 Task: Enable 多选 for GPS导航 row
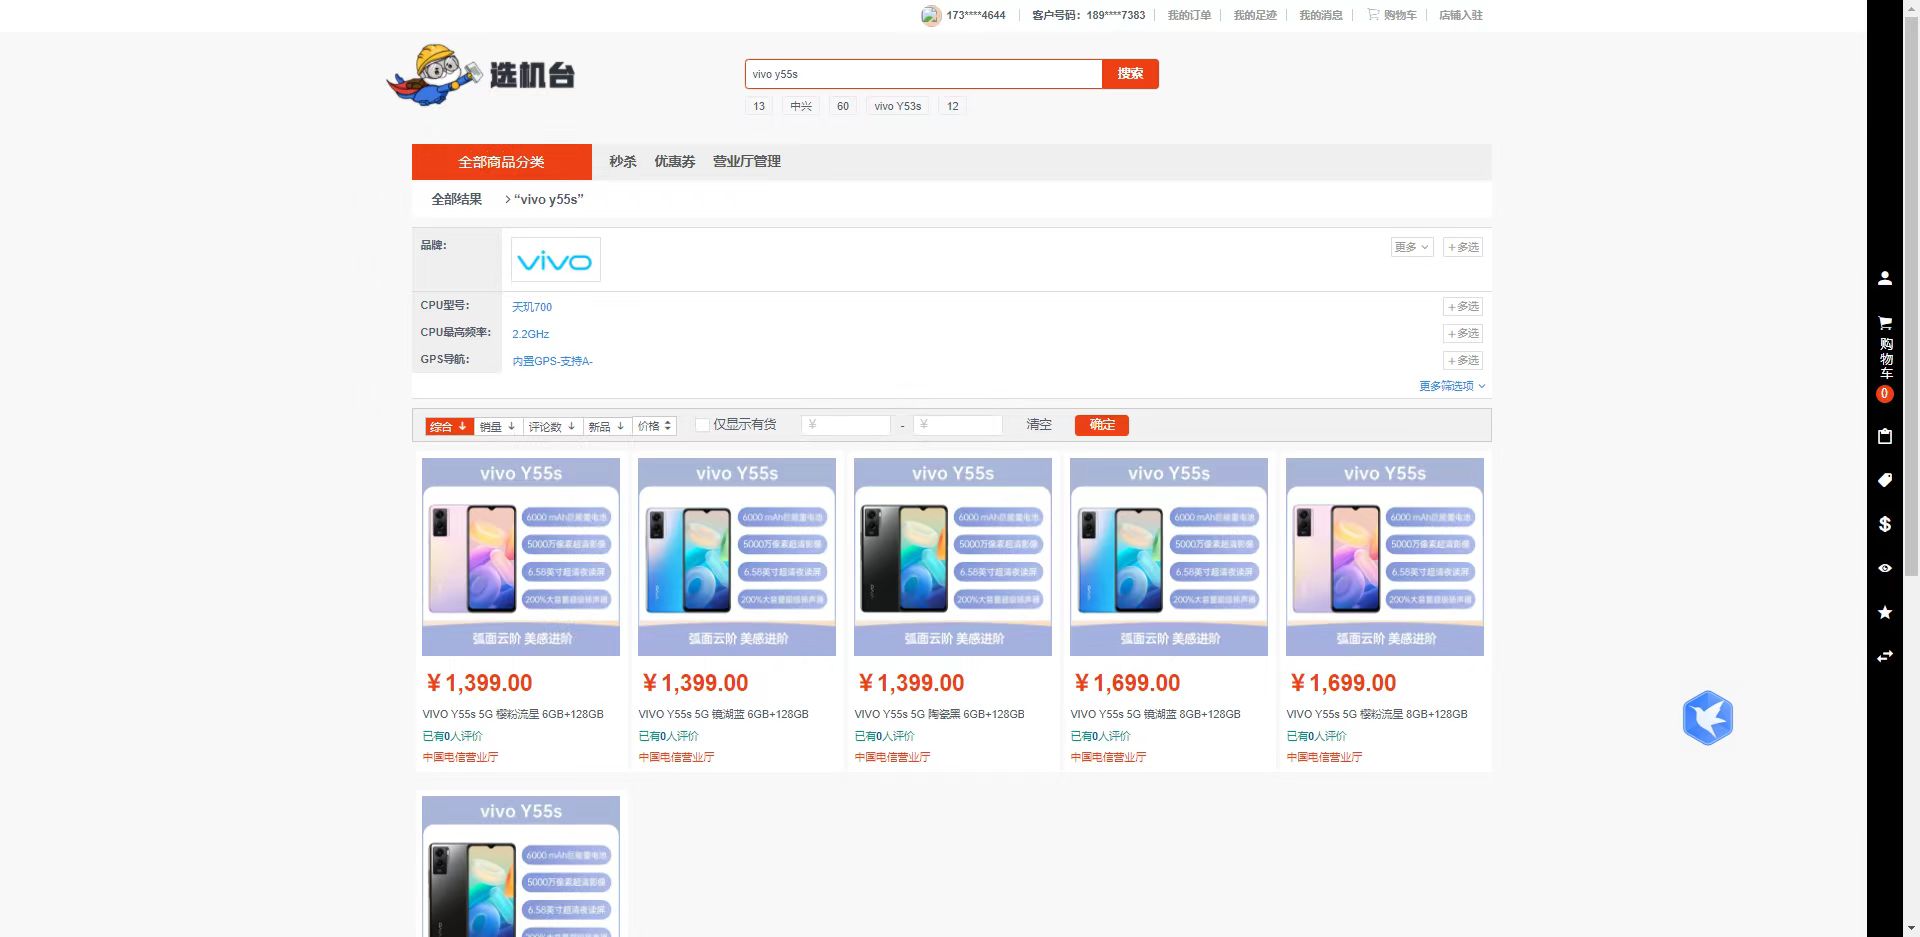click(x=1463, y=361)
